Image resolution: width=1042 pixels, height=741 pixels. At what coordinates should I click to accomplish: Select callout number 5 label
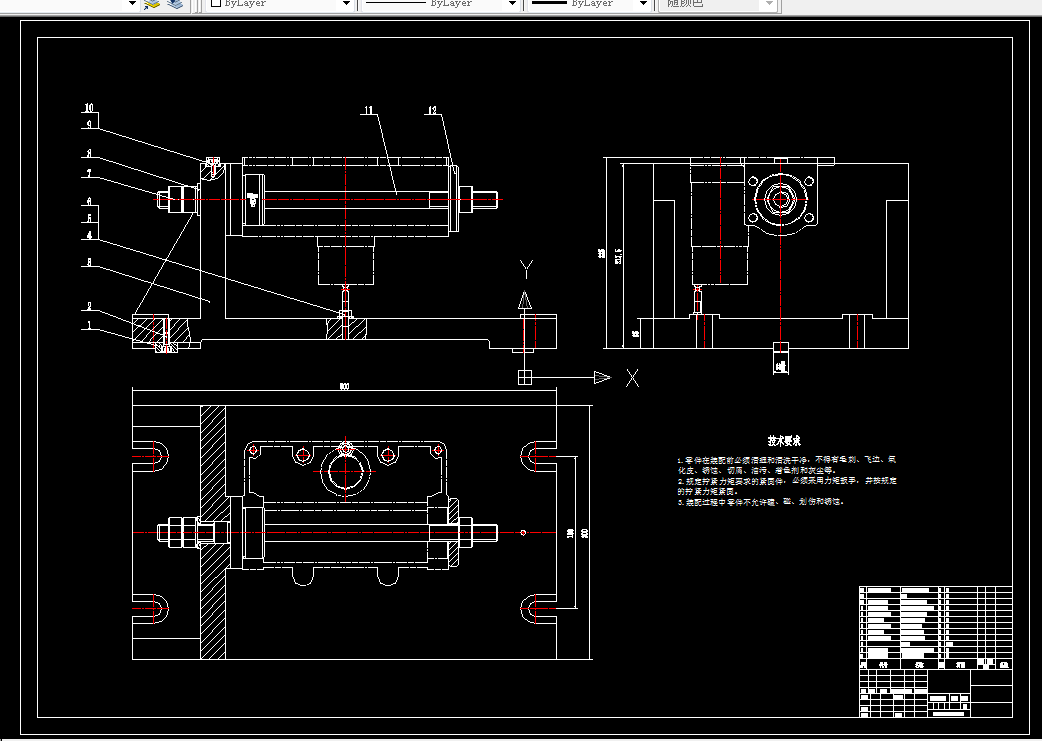89,218
